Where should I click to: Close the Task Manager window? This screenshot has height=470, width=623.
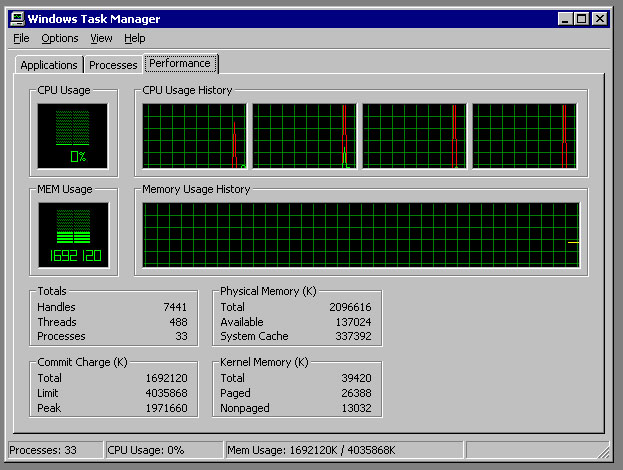[x=600, y=19]
